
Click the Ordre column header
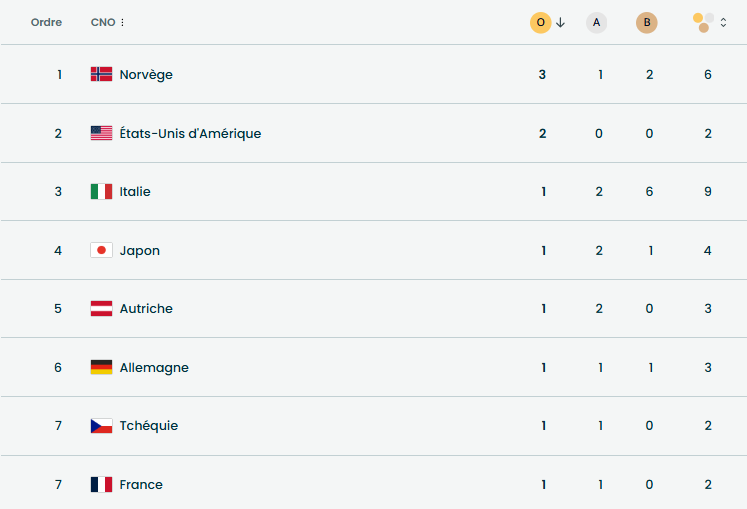tap(46, 23)
